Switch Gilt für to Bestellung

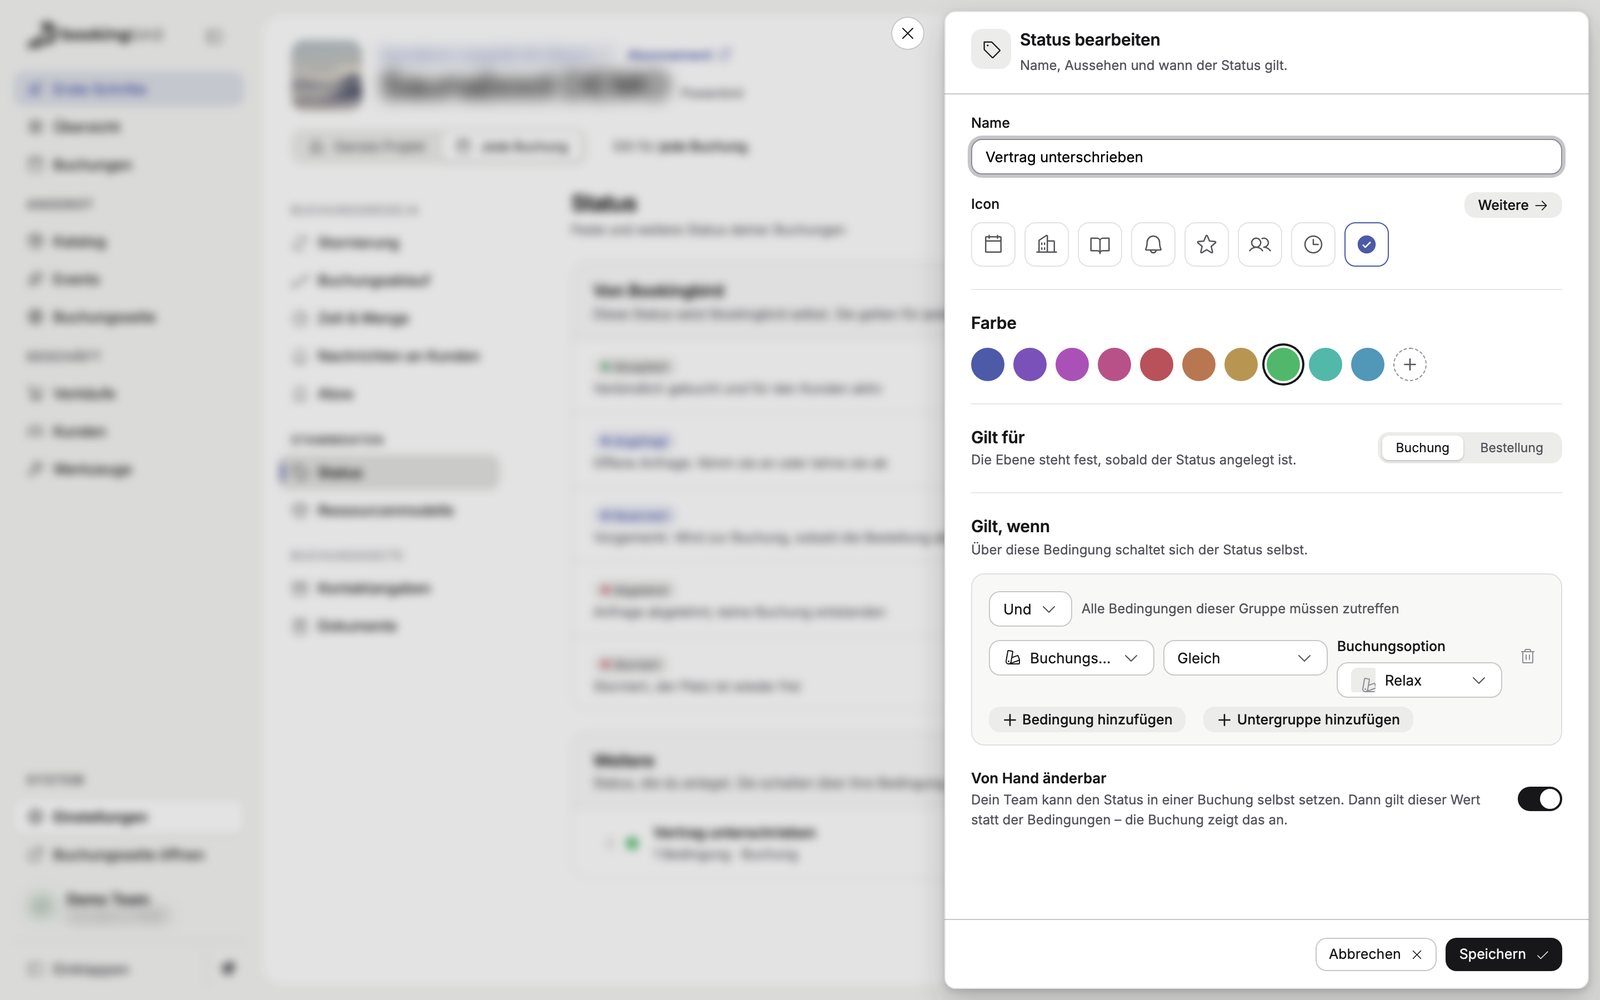(1511, 448)
